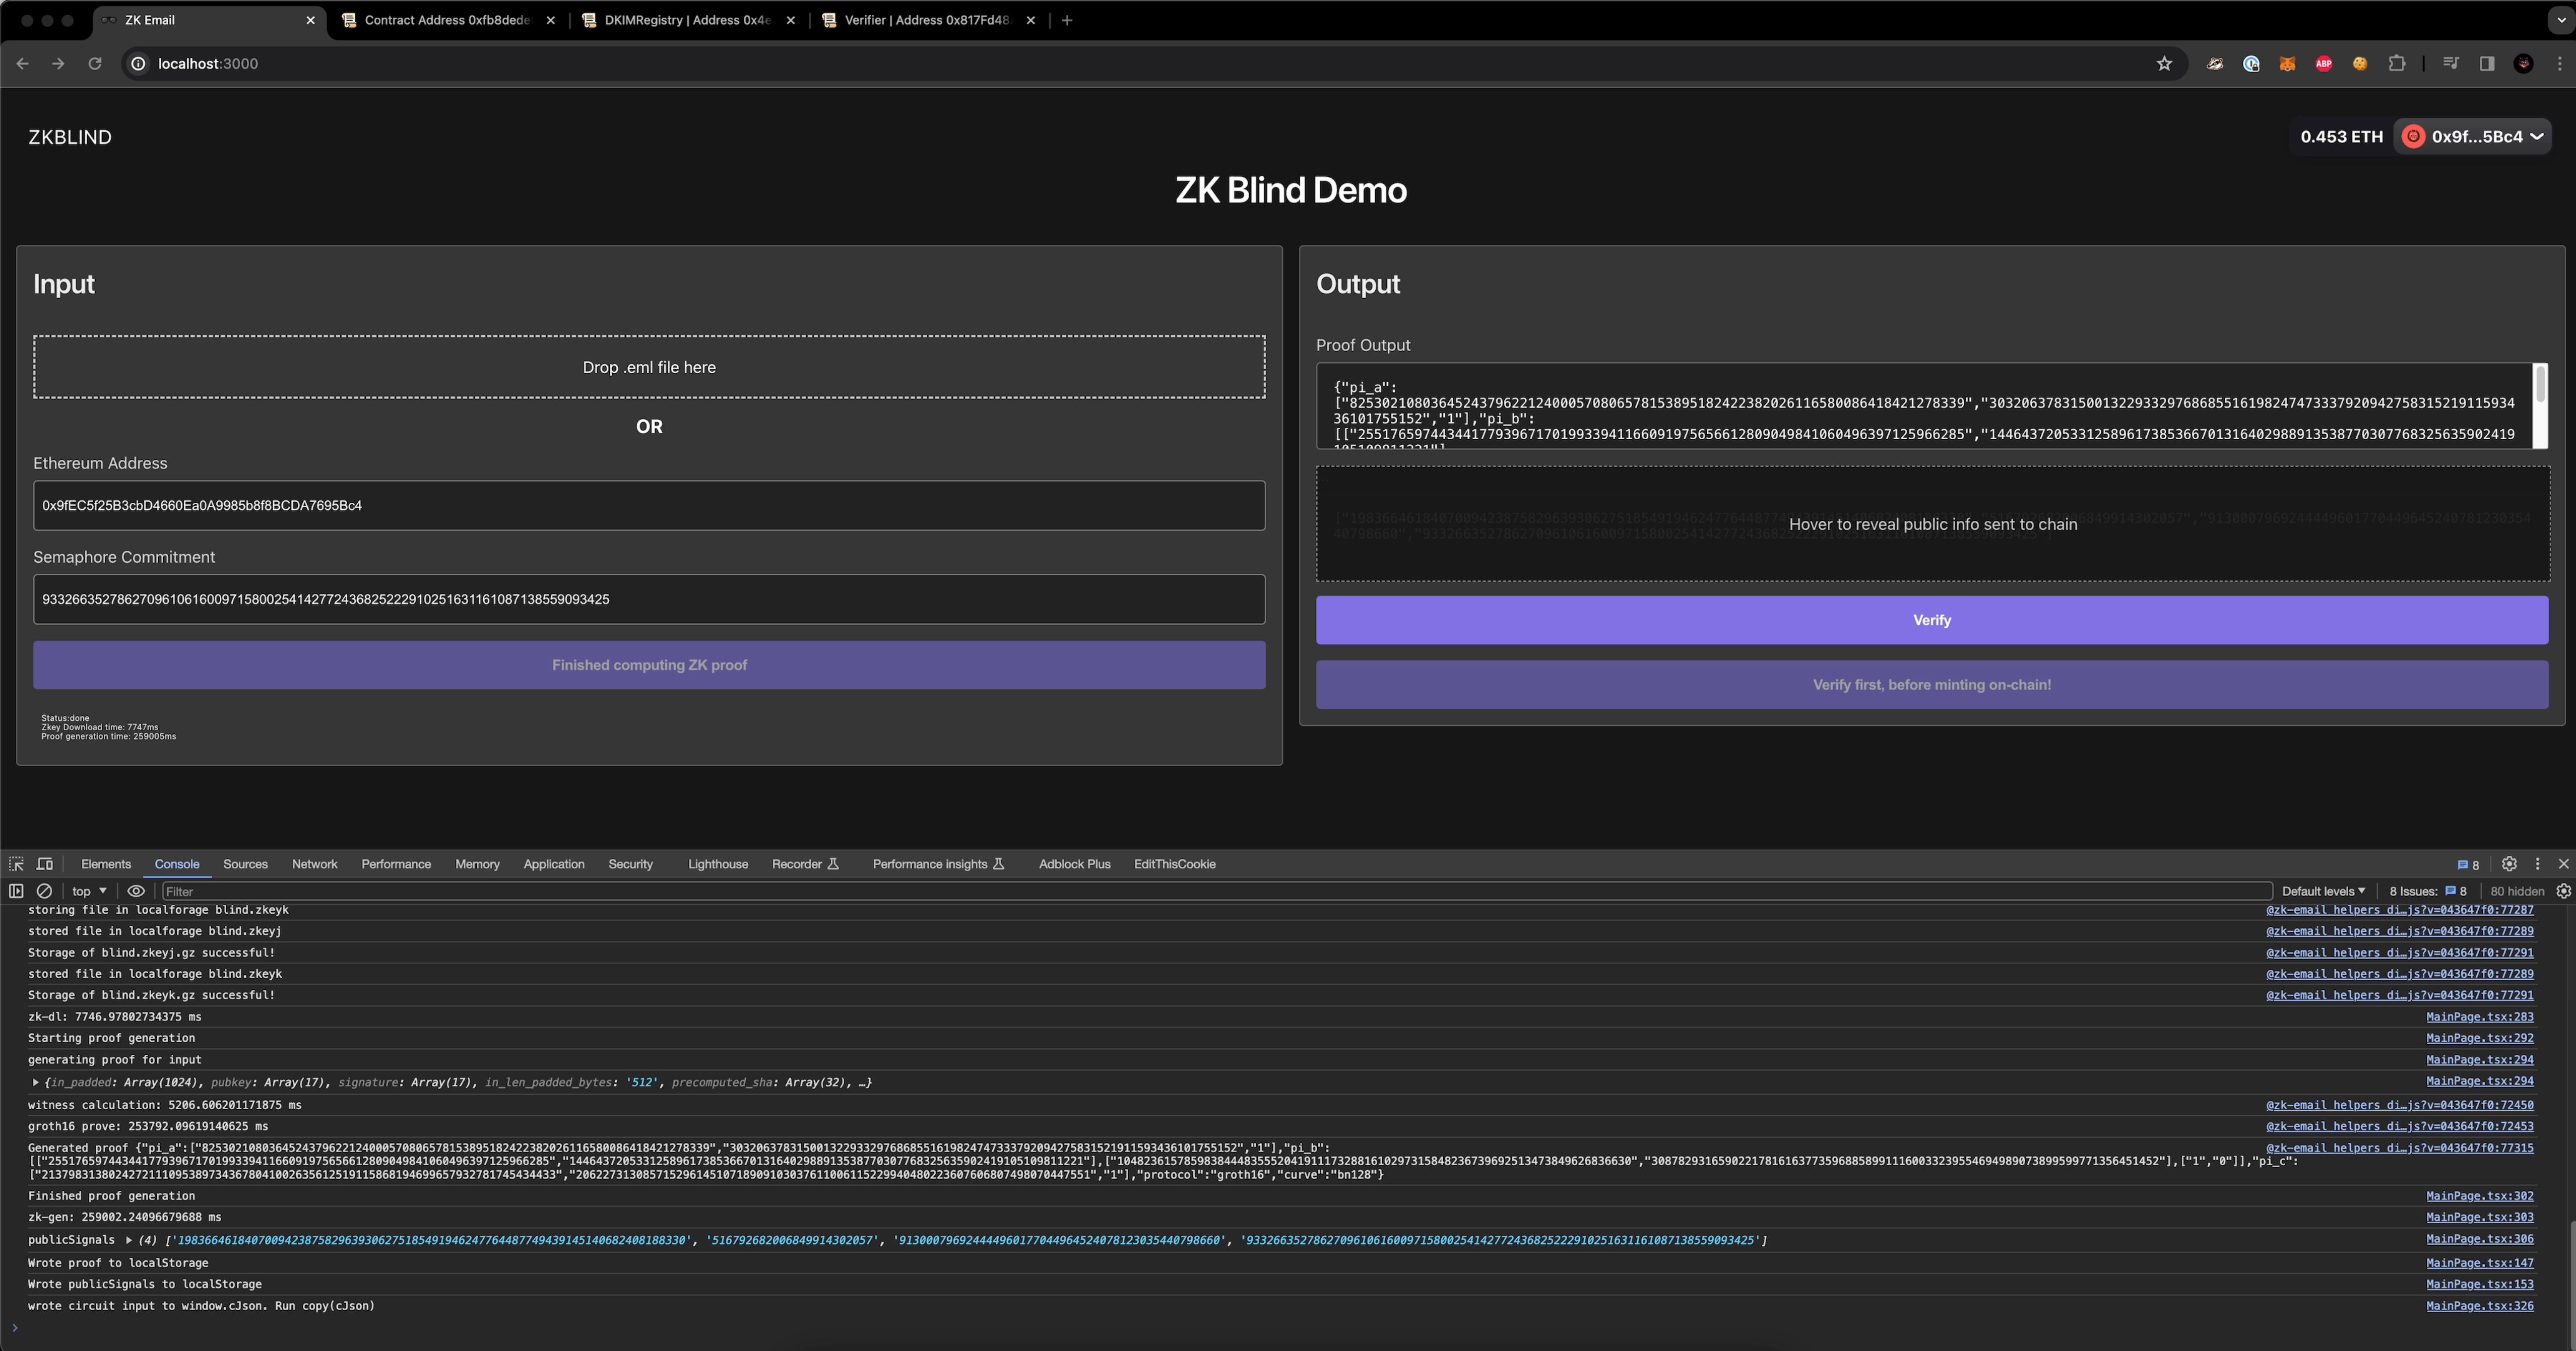Open the EditThisCookie cookie extension
The width and height of the screenshot is (2576, 1351).
click(2360, 63)
